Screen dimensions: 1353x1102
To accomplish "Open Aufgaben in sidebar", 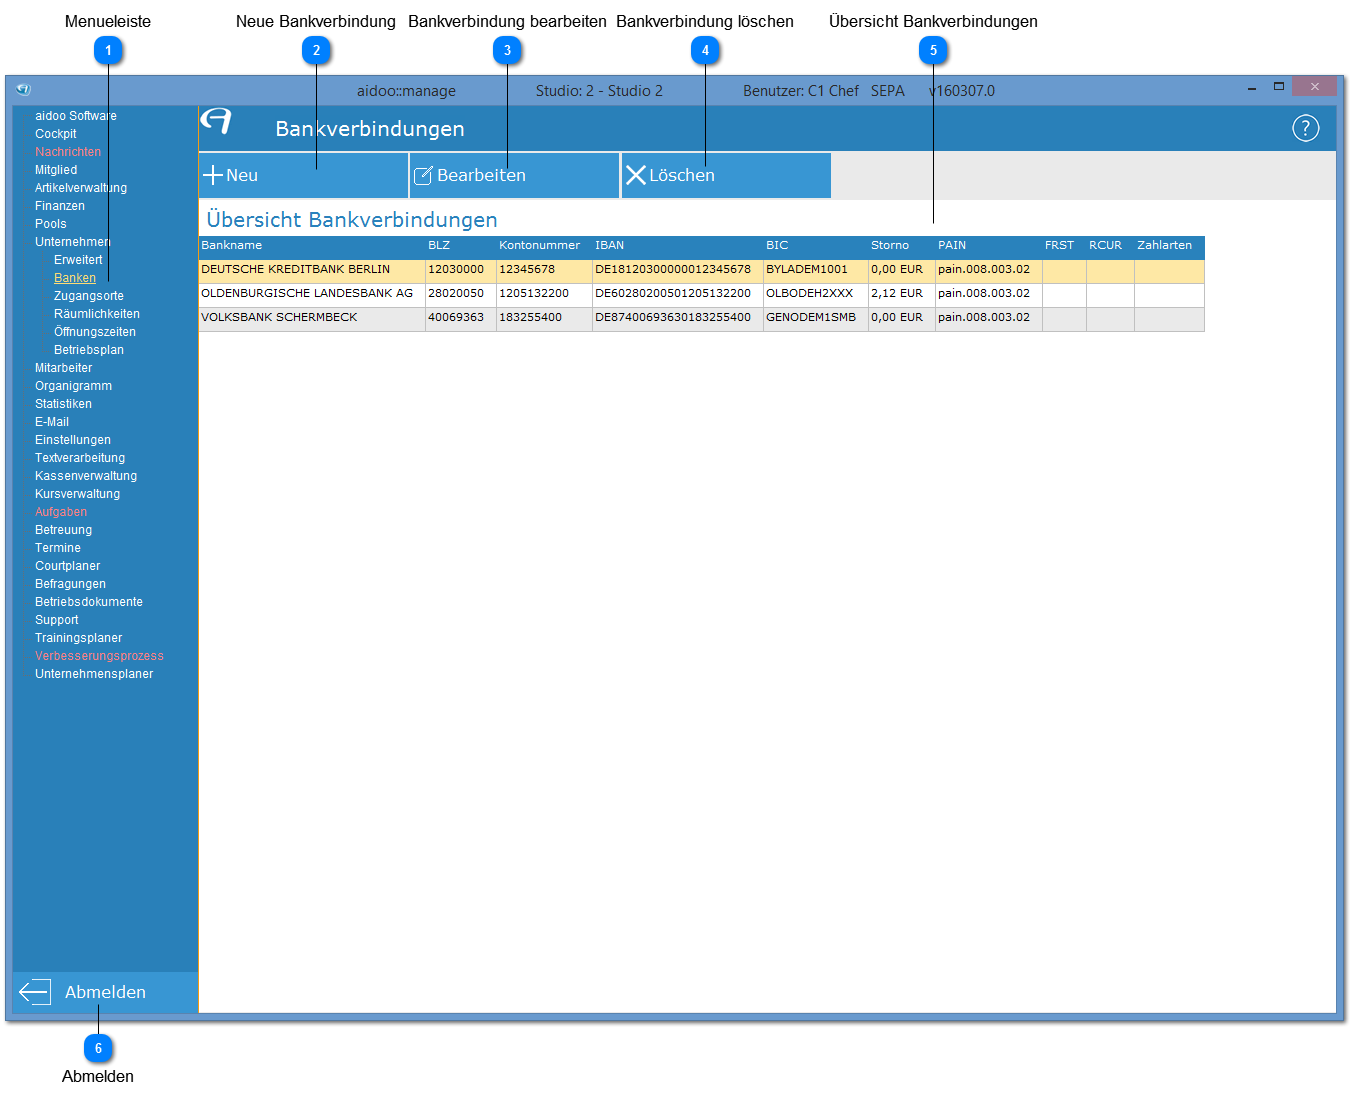I will click(x=61, y=512).
